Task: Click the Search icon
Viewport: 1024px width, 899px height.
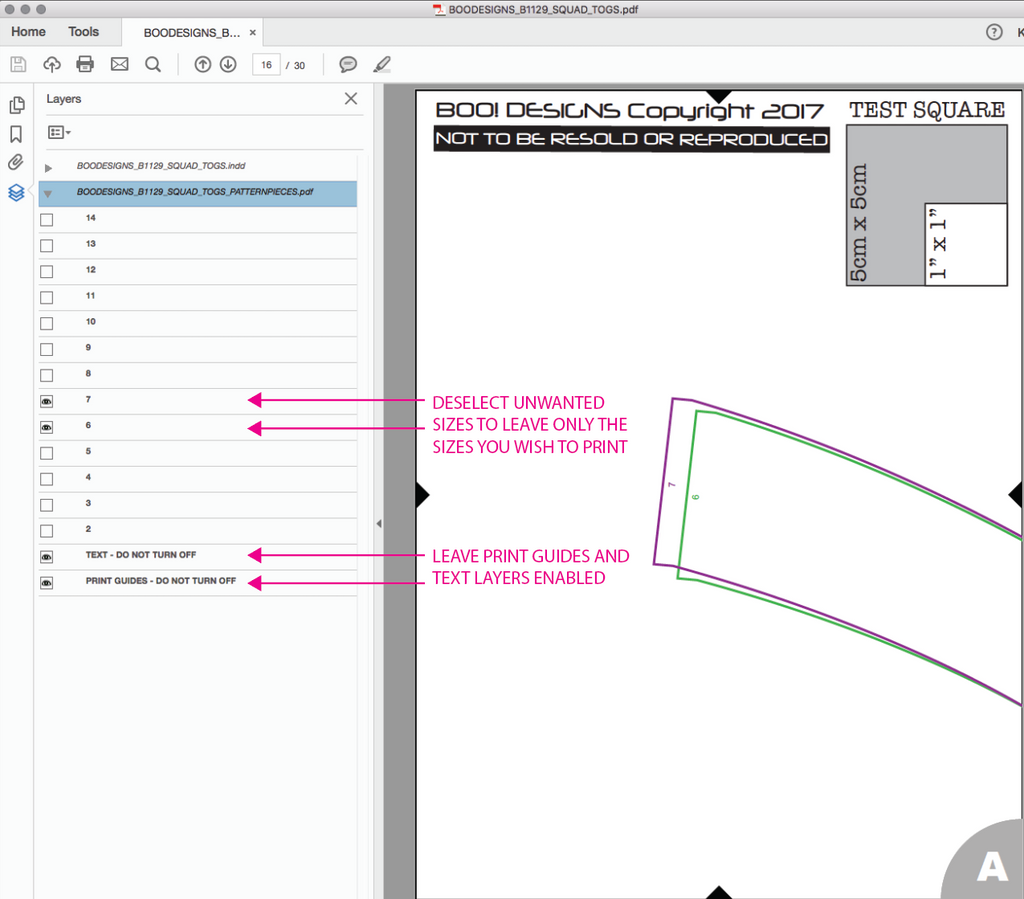Action: click(152, 64)
